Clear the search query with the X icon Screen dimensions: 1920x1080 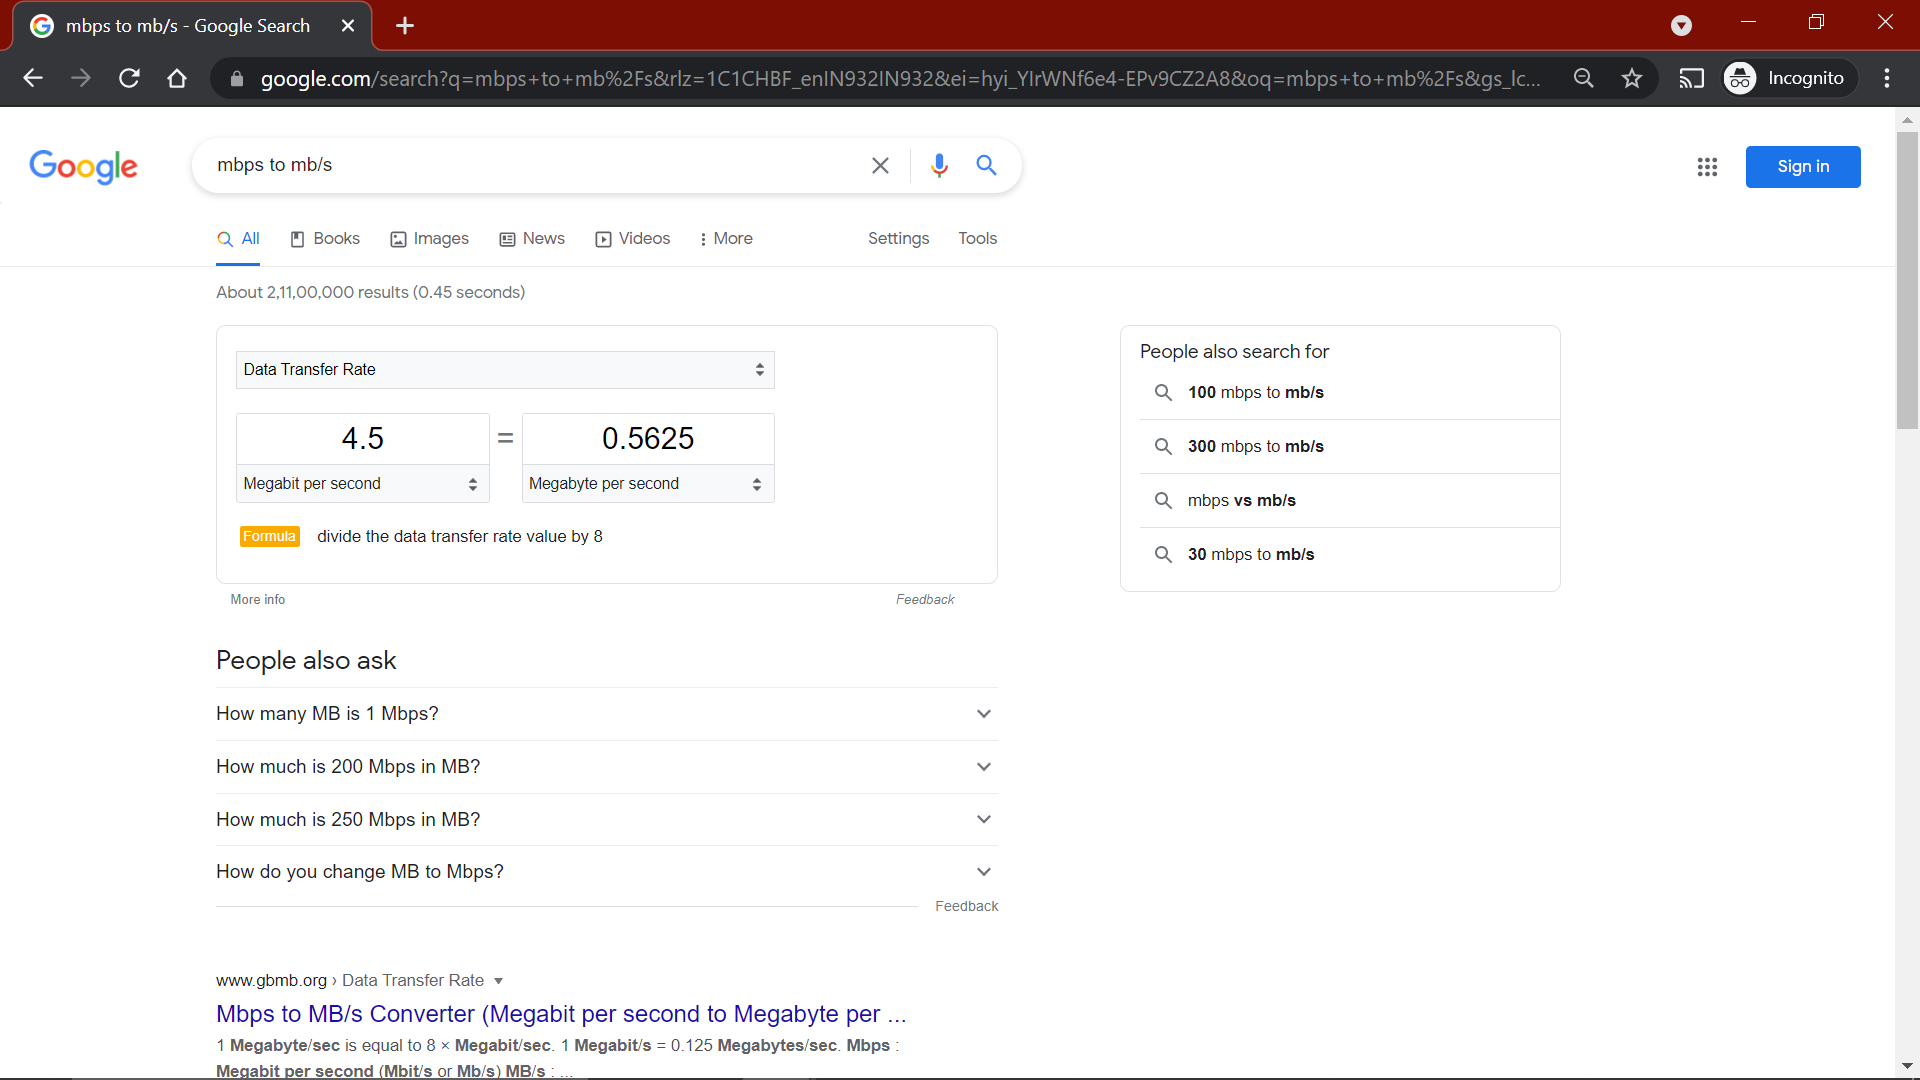click(x=880, y=165)
